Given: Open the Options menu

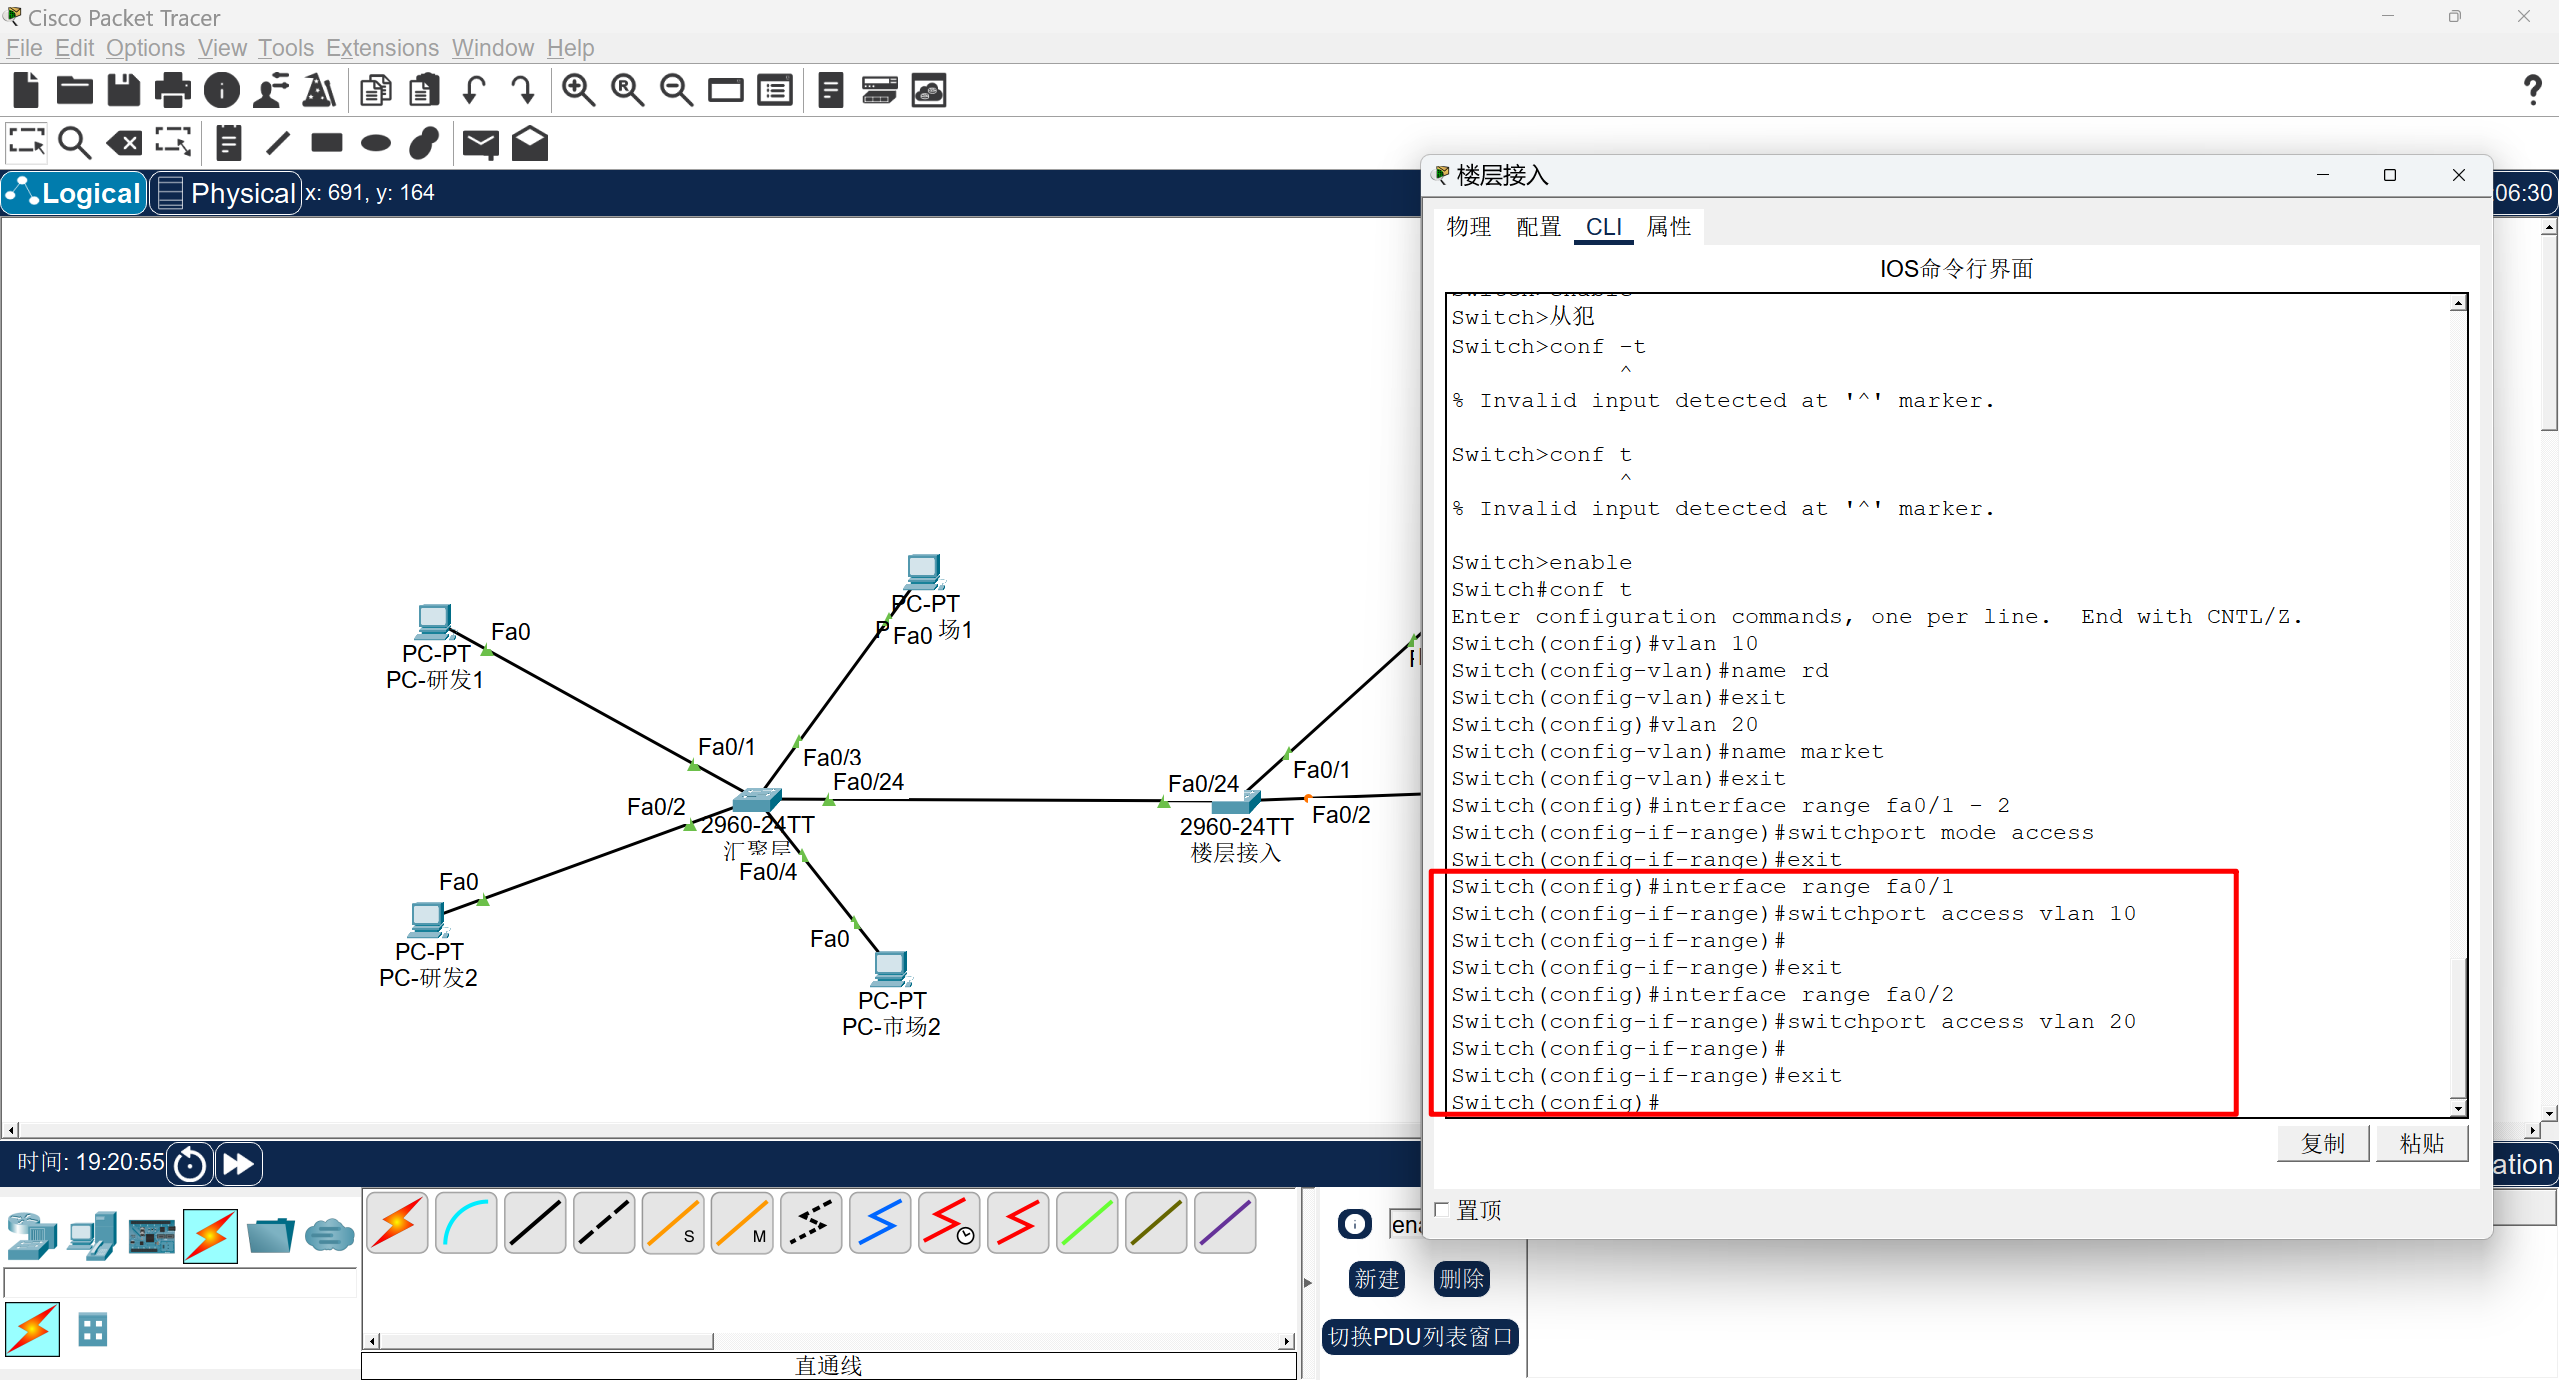Looking at the screenshot, I should pyautogui.click(x=145, y=48).
